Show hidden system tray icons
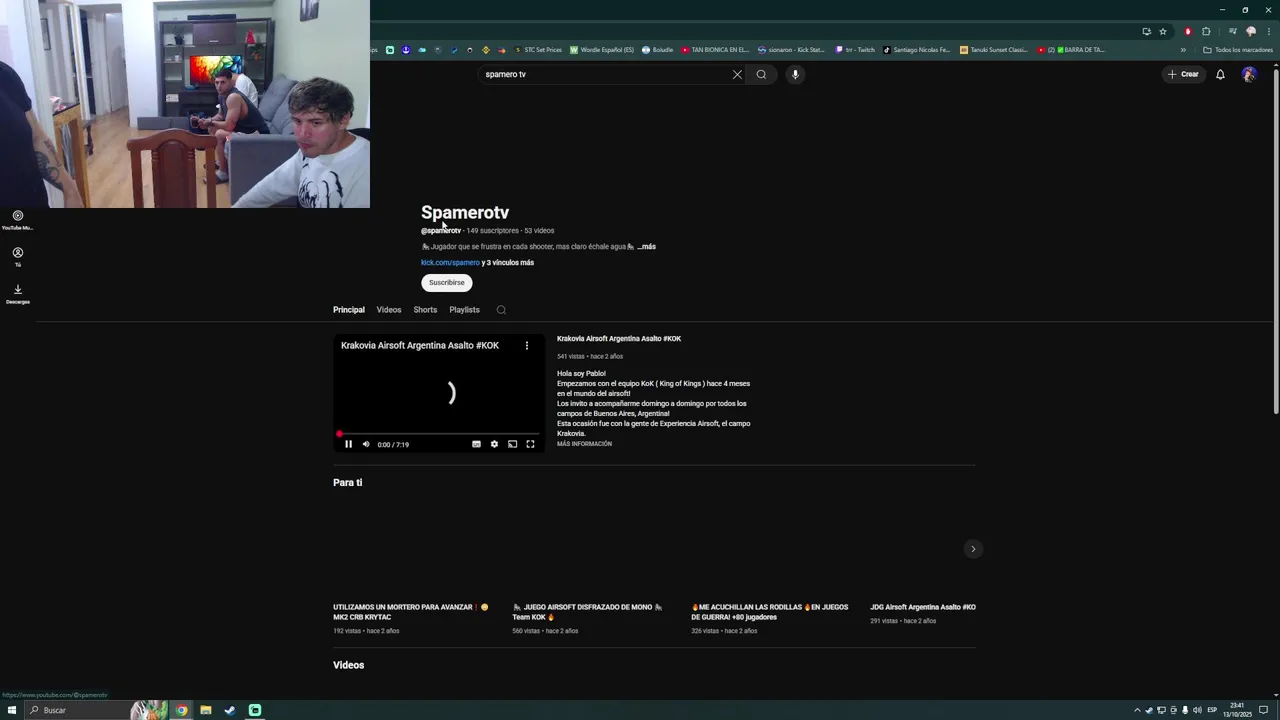 point(1137,710)
